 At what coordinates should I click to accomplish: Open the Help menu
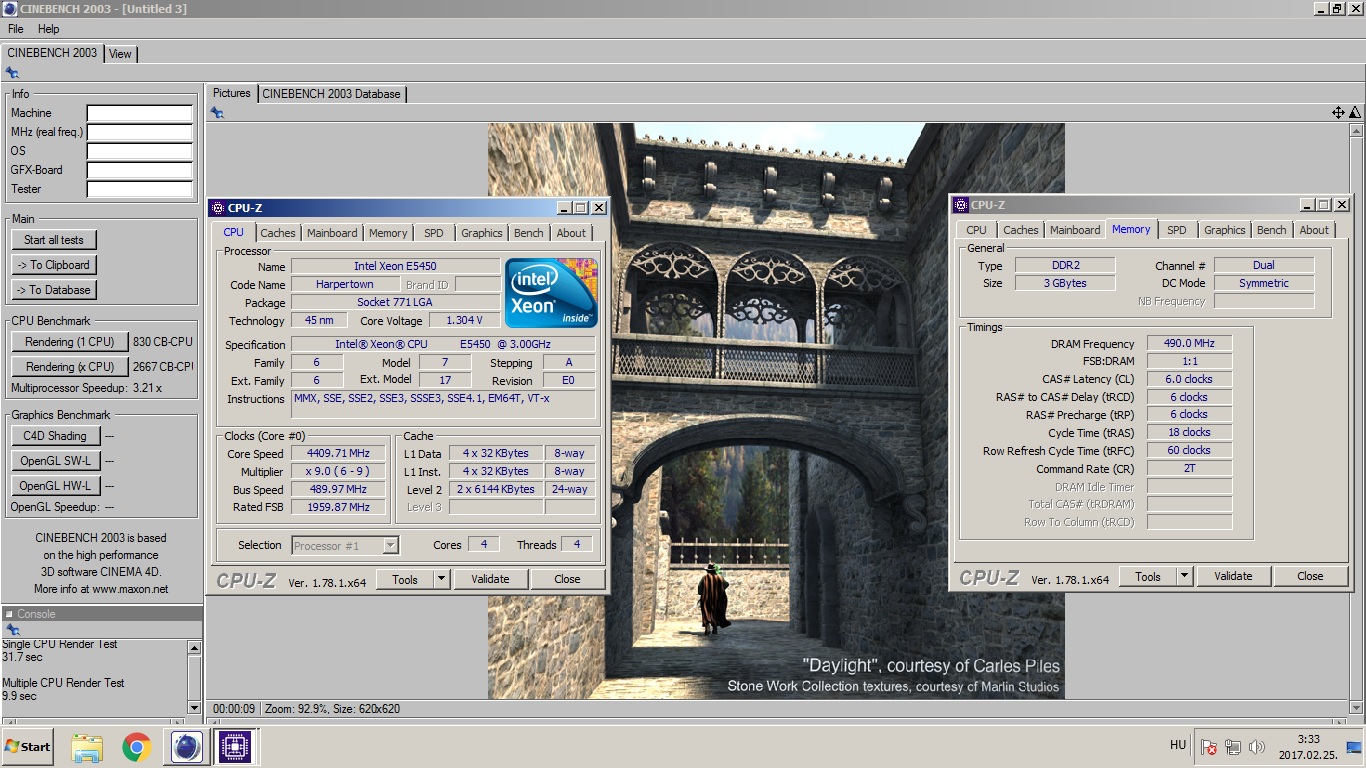tap(49, 29)
